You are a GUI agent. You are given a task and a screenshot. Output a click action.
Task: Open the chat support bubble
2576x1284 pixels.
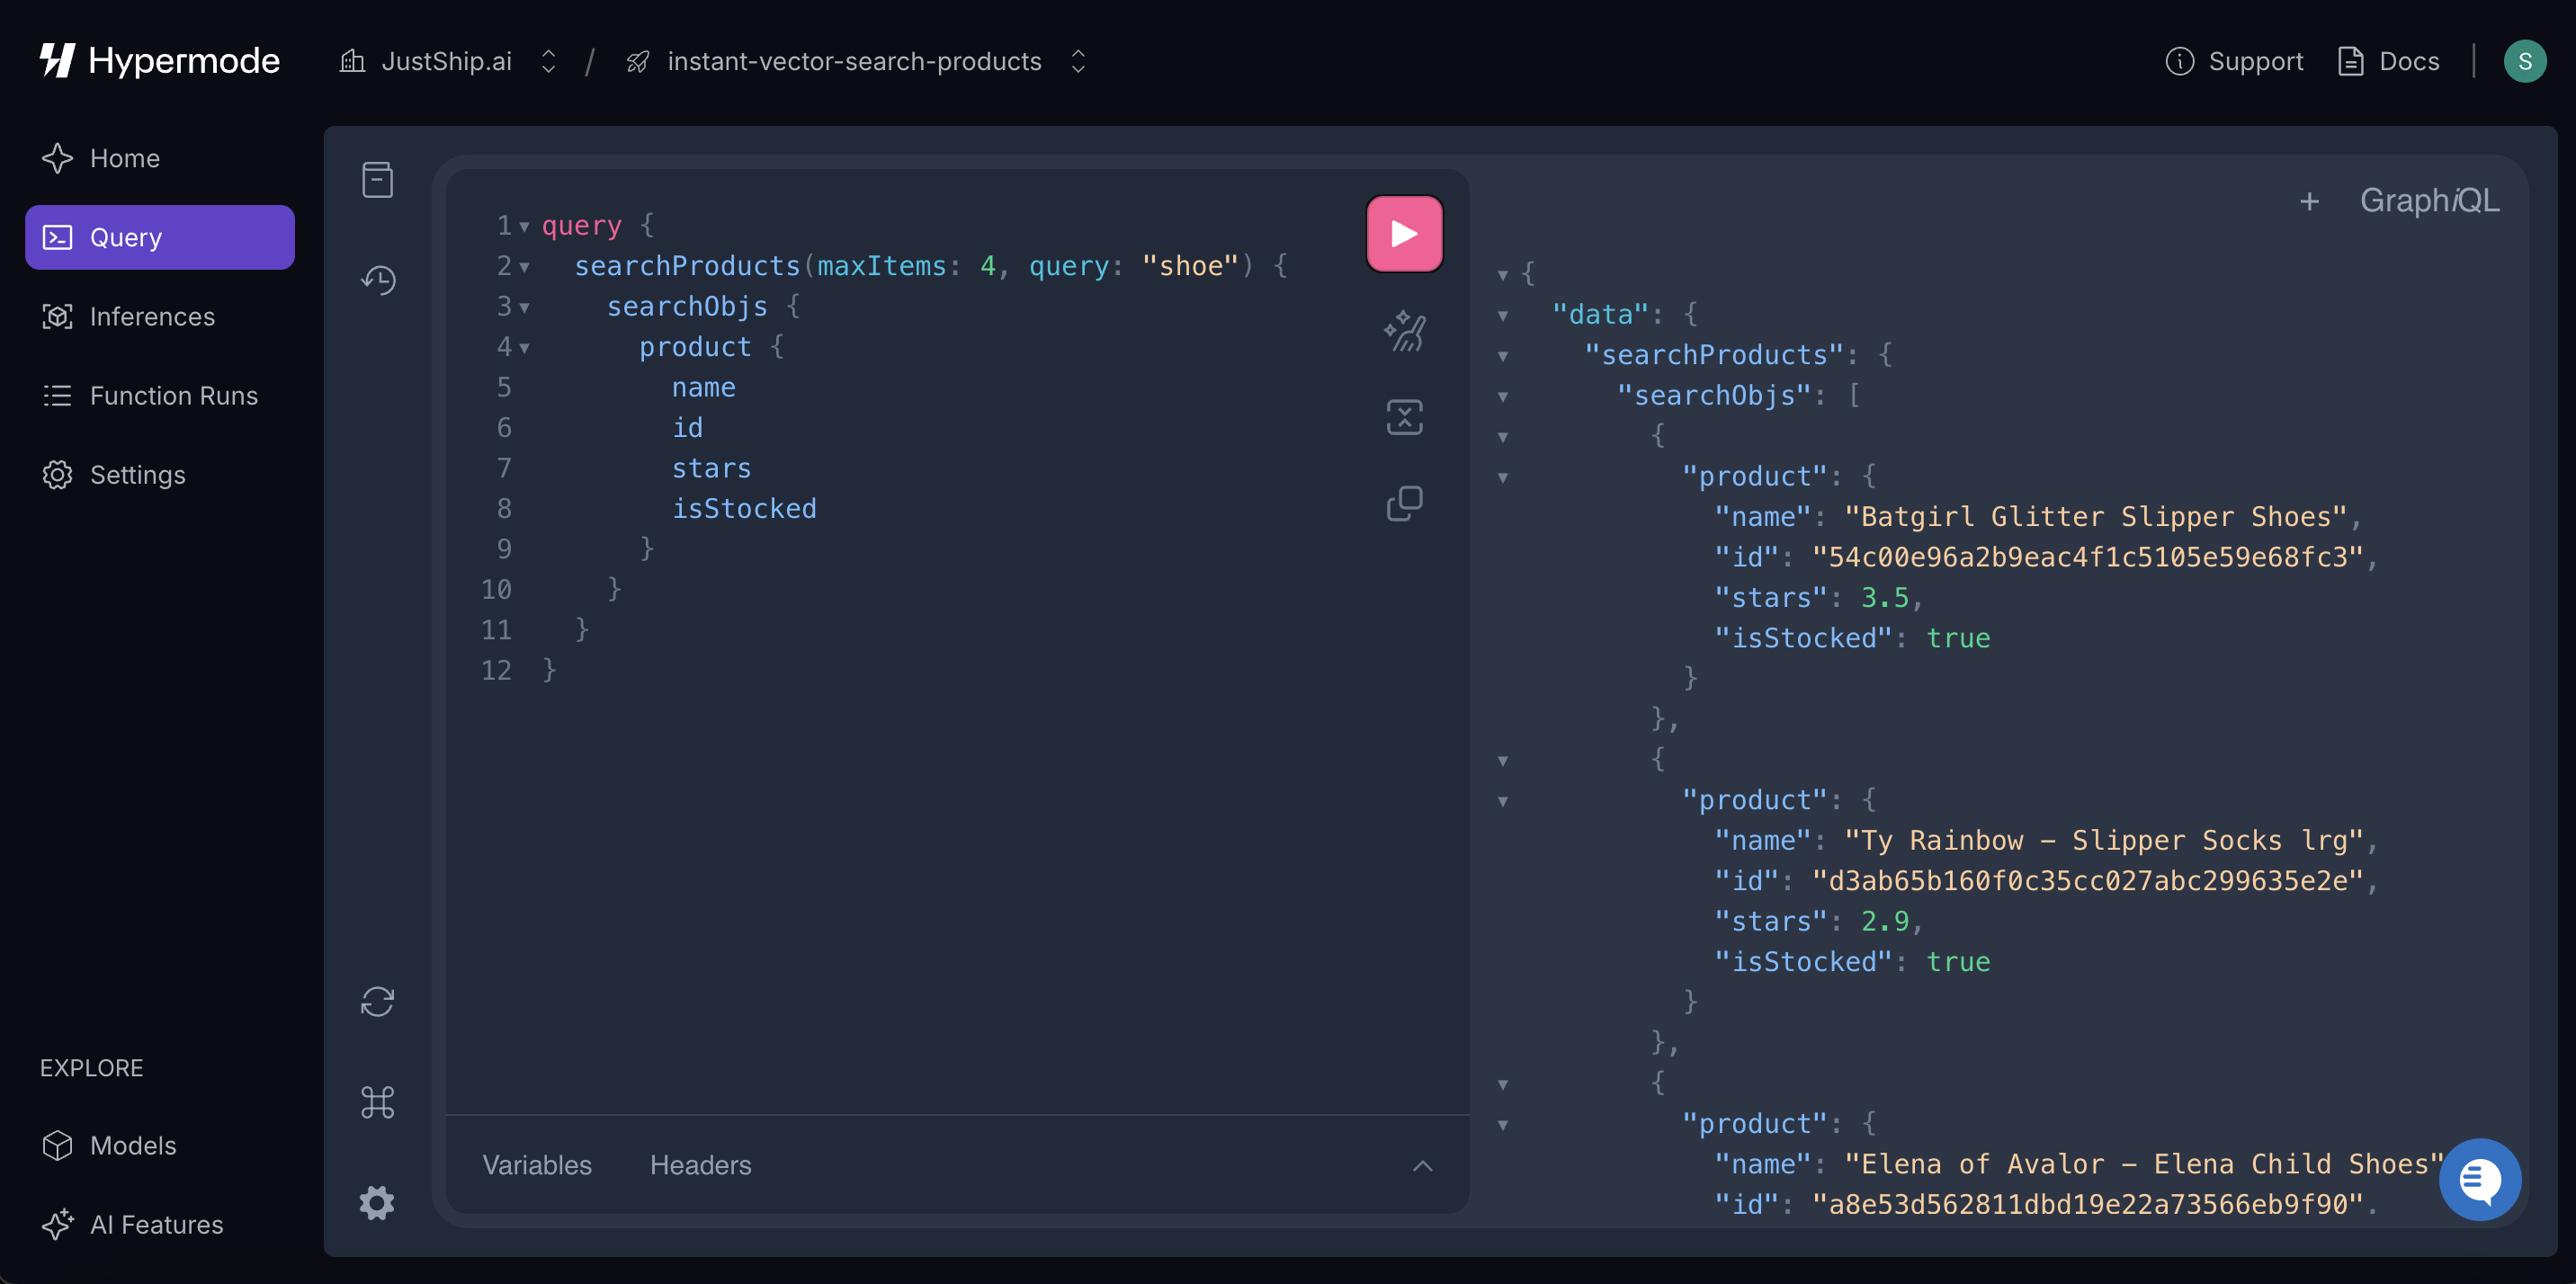(x=2479, y=1180)
